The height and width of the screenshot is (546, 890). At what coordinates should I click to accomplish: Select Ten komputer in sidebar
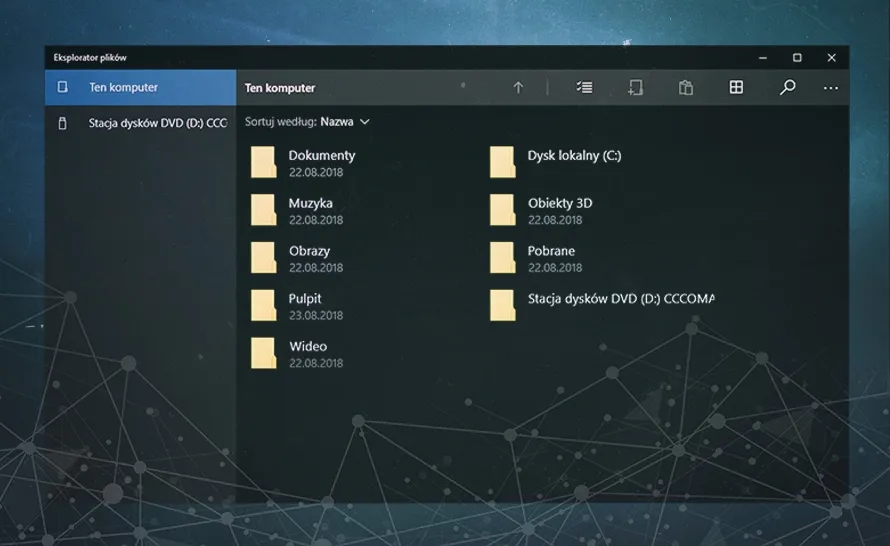pyautogui.click(x=140, y=87)
